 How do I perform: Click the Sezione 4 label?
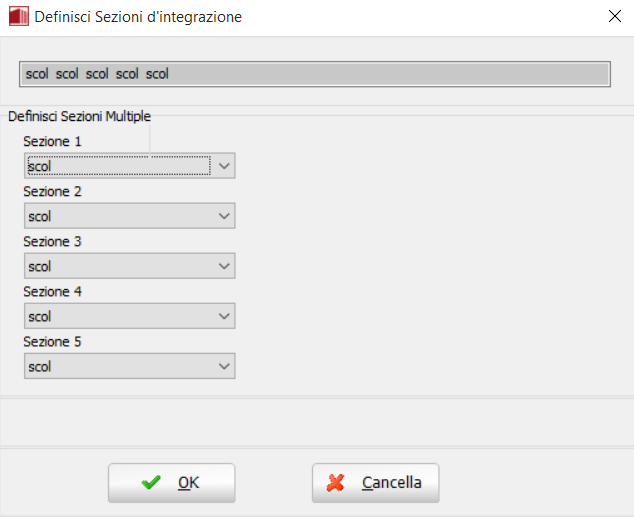(x=52, y=291)
